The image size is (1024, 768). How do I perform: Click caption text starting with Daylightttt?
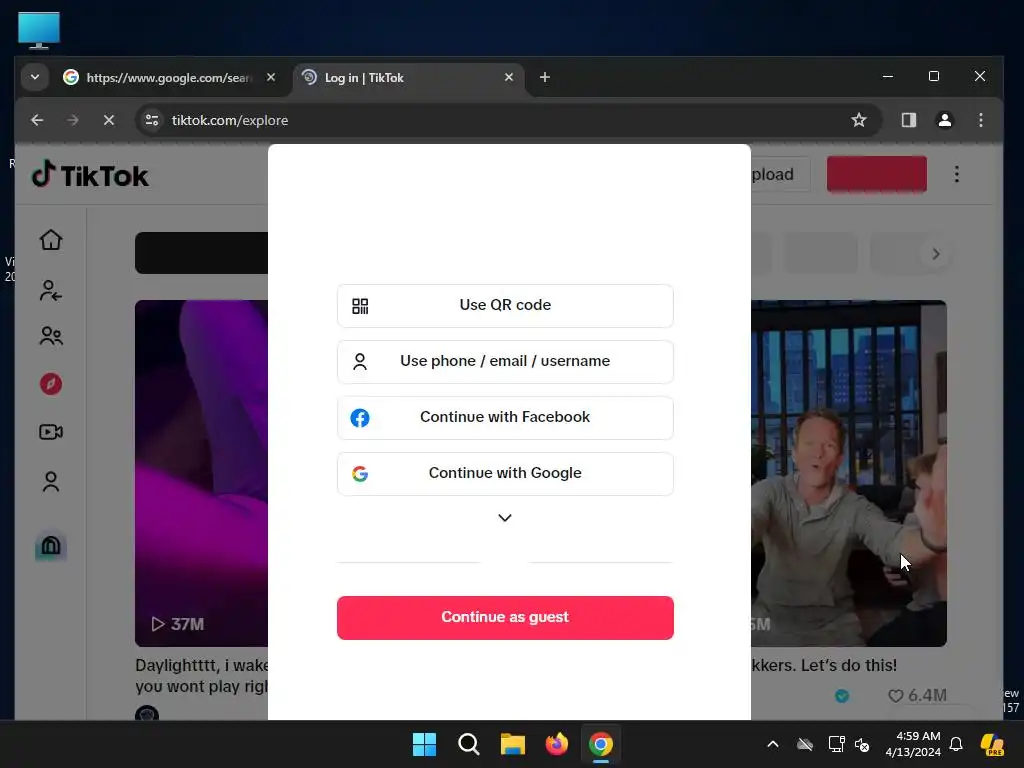click(201, 676)
